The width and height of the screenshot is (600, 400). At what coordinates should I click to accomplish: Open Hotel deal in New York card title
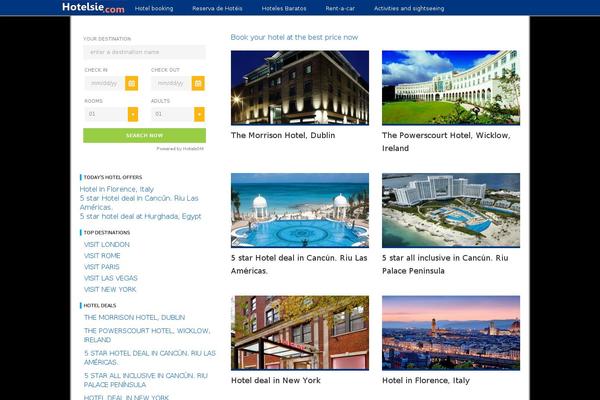tap(276, 380)
